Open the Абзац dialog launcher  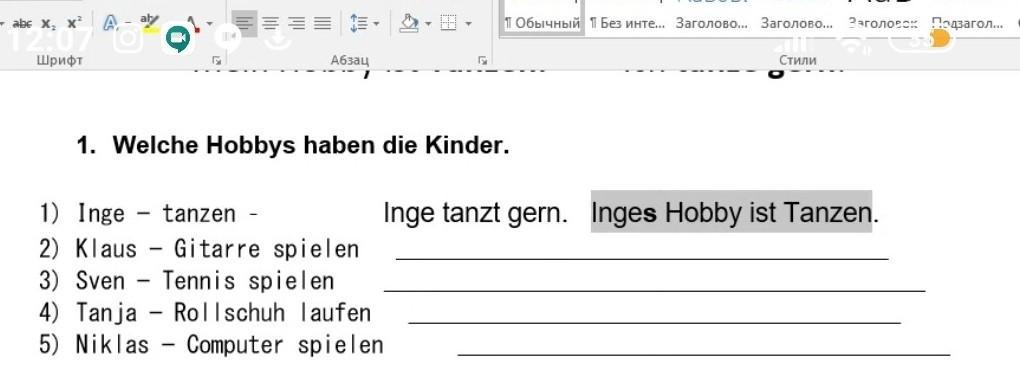coord(482,61)
